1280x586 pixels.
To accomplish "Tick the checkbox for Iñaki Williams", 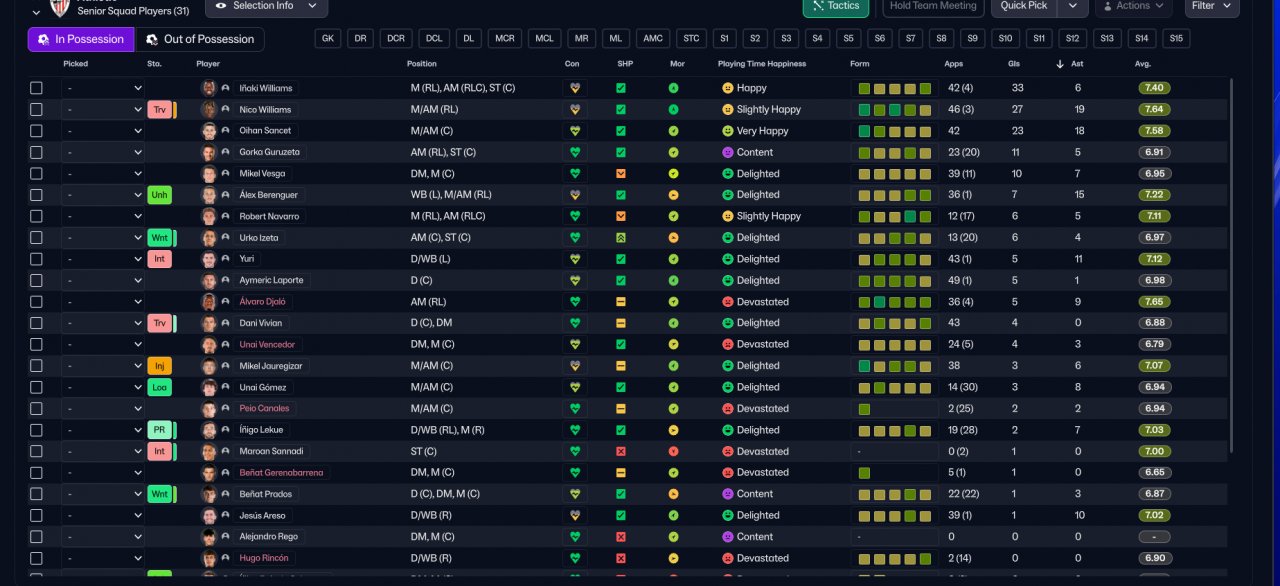I will [x=36, y=88].
